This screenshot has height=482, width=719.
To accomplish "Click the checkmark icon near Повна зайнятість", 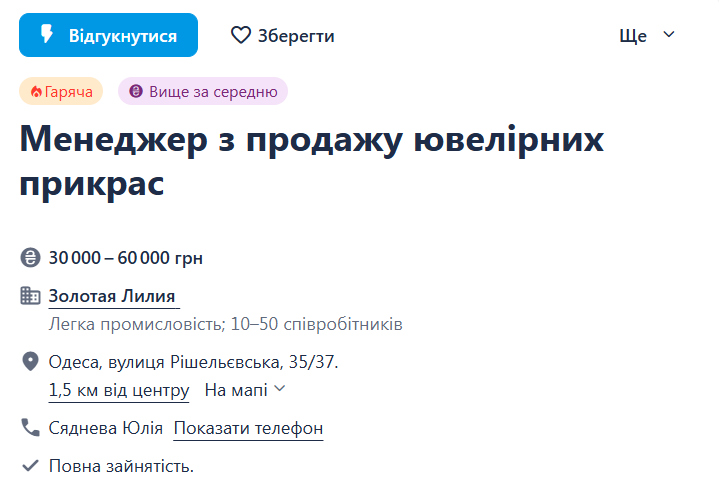I will point(30,466).
